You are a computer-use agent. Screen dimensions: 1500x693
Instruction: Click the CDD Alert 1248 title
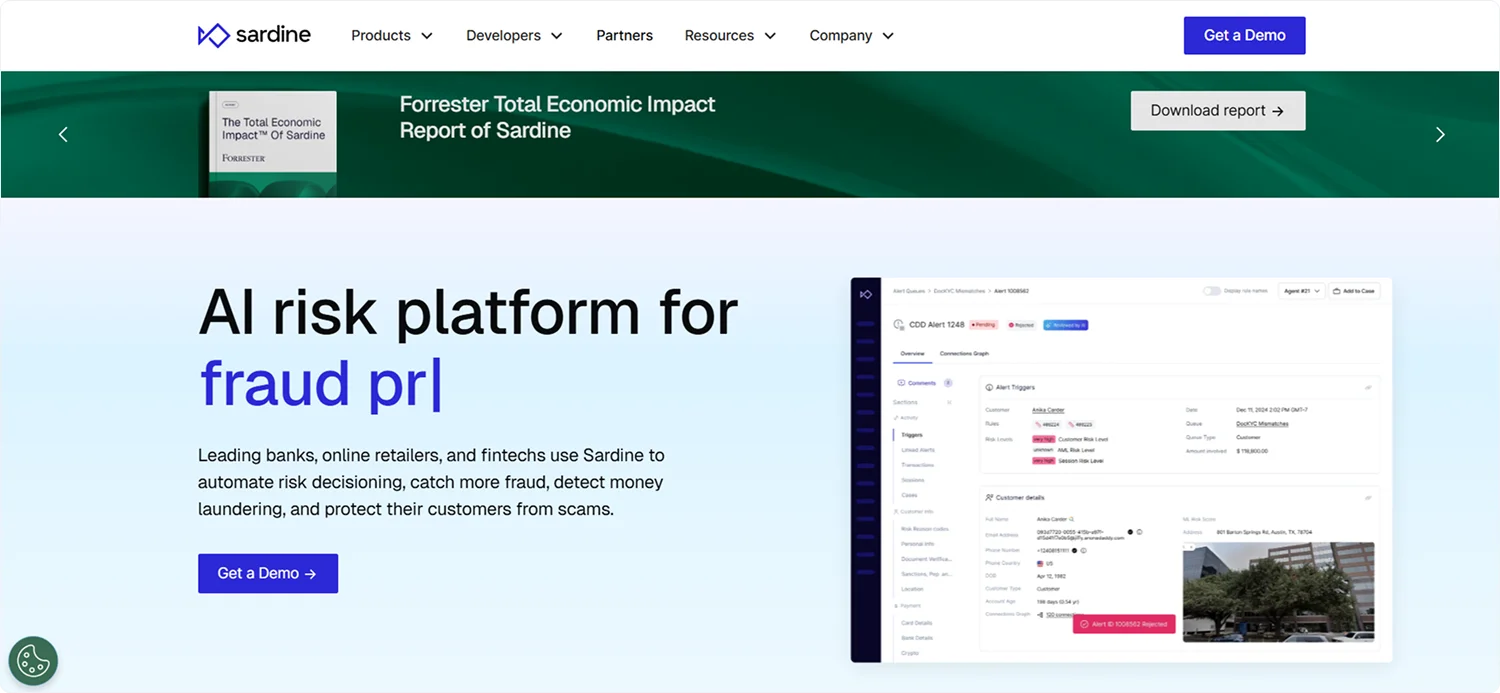point(935,325)
